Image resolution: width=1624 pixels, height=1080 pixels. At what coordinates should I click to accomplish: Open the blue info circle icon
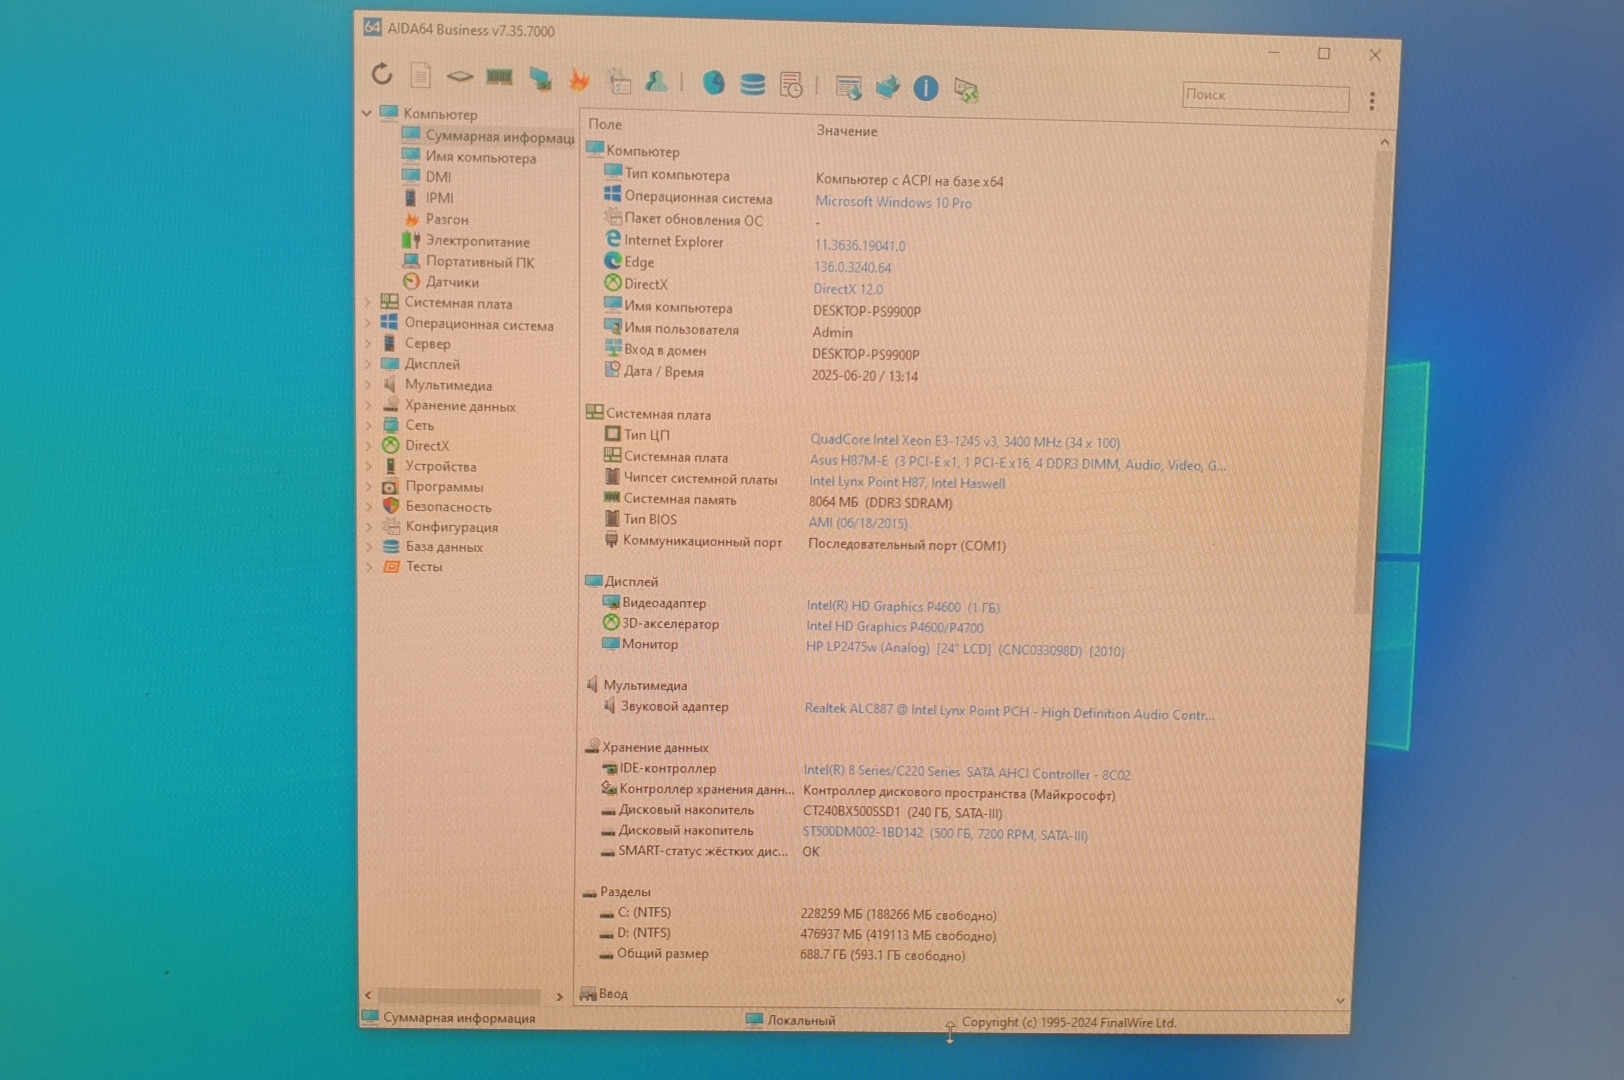click(x=926, y=89)
